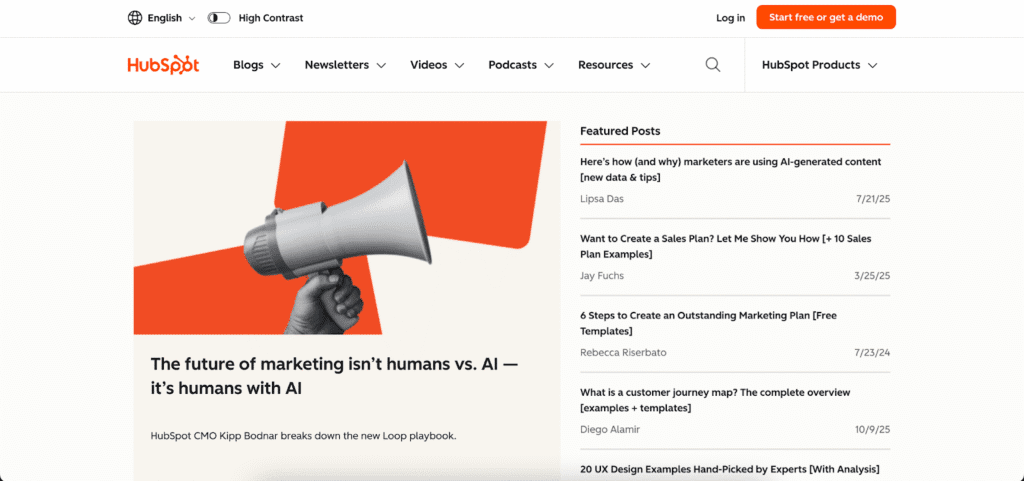
Task: Click the globe language icon
Action: point(135,18)
